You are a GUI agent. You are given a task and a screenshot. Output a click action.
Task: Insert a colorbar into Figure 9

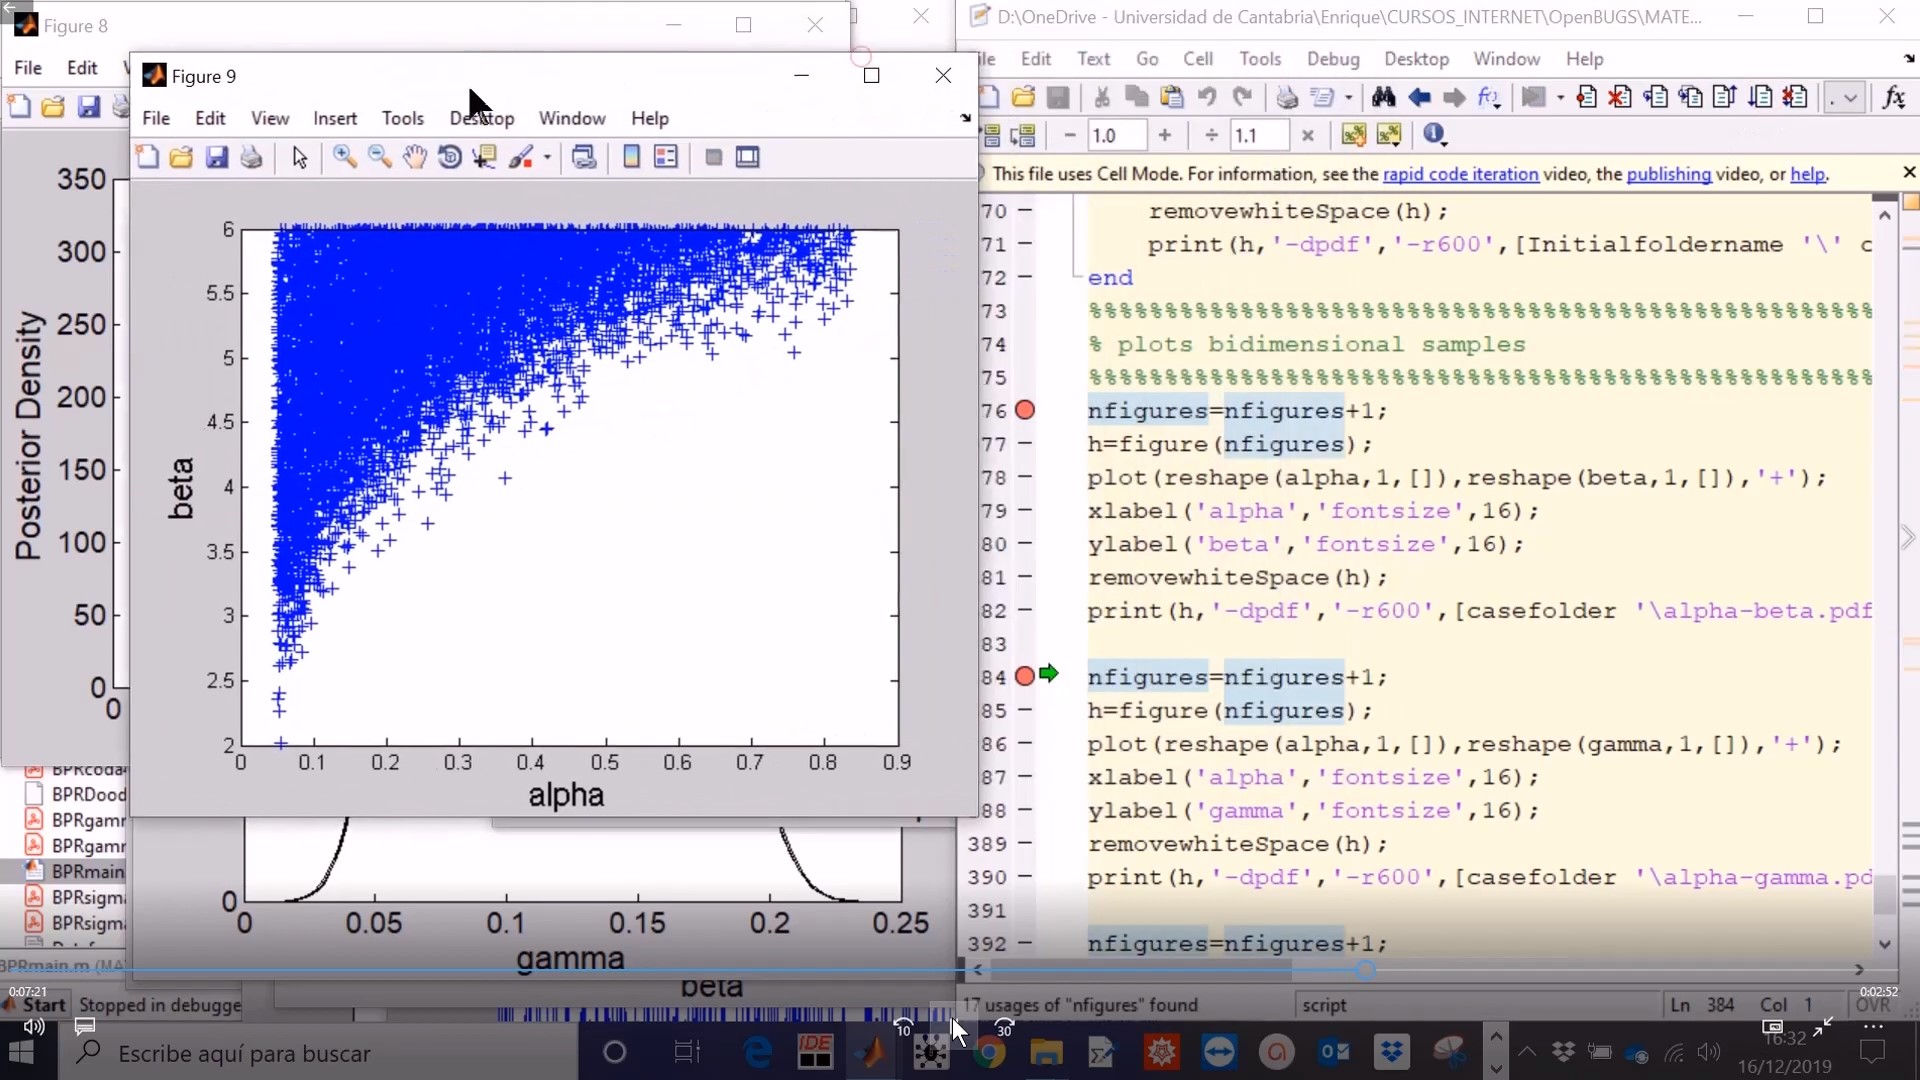pyautogui.click(x=631, y=157)
